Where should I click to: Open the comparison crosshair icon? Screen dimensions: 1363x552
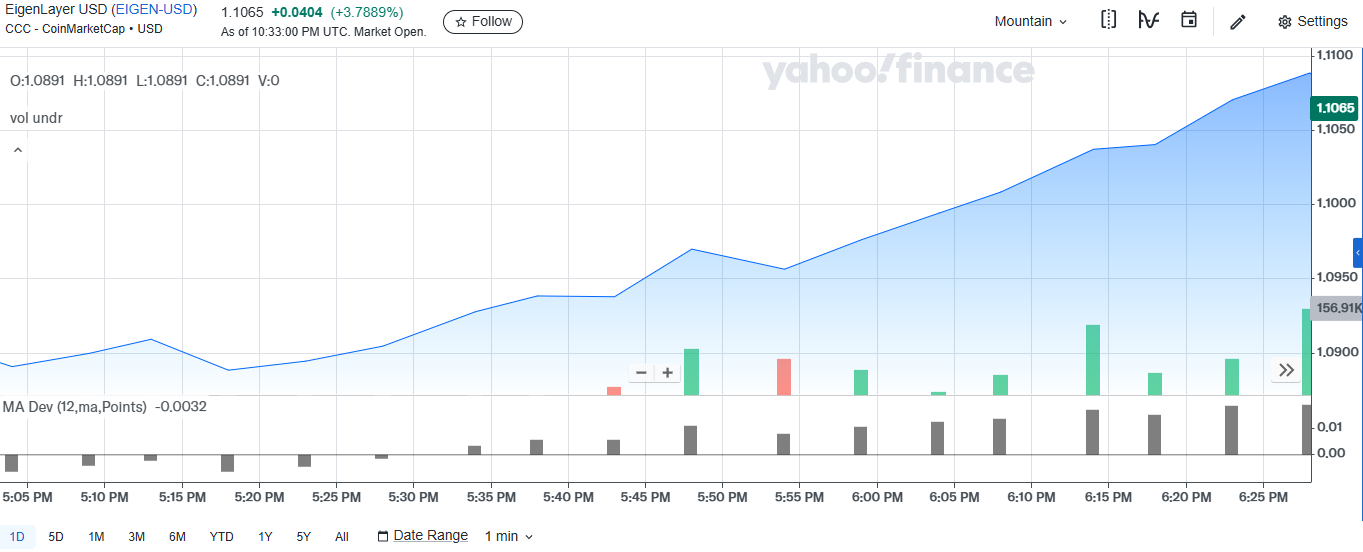click(1108, 20)
